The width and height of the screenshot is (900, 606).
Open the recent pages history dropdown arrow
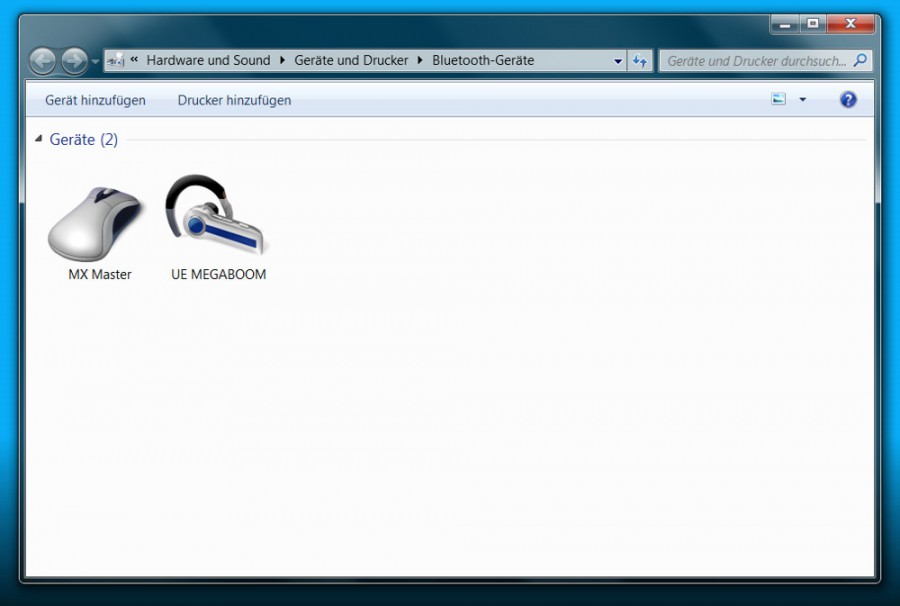coord(95,61)
